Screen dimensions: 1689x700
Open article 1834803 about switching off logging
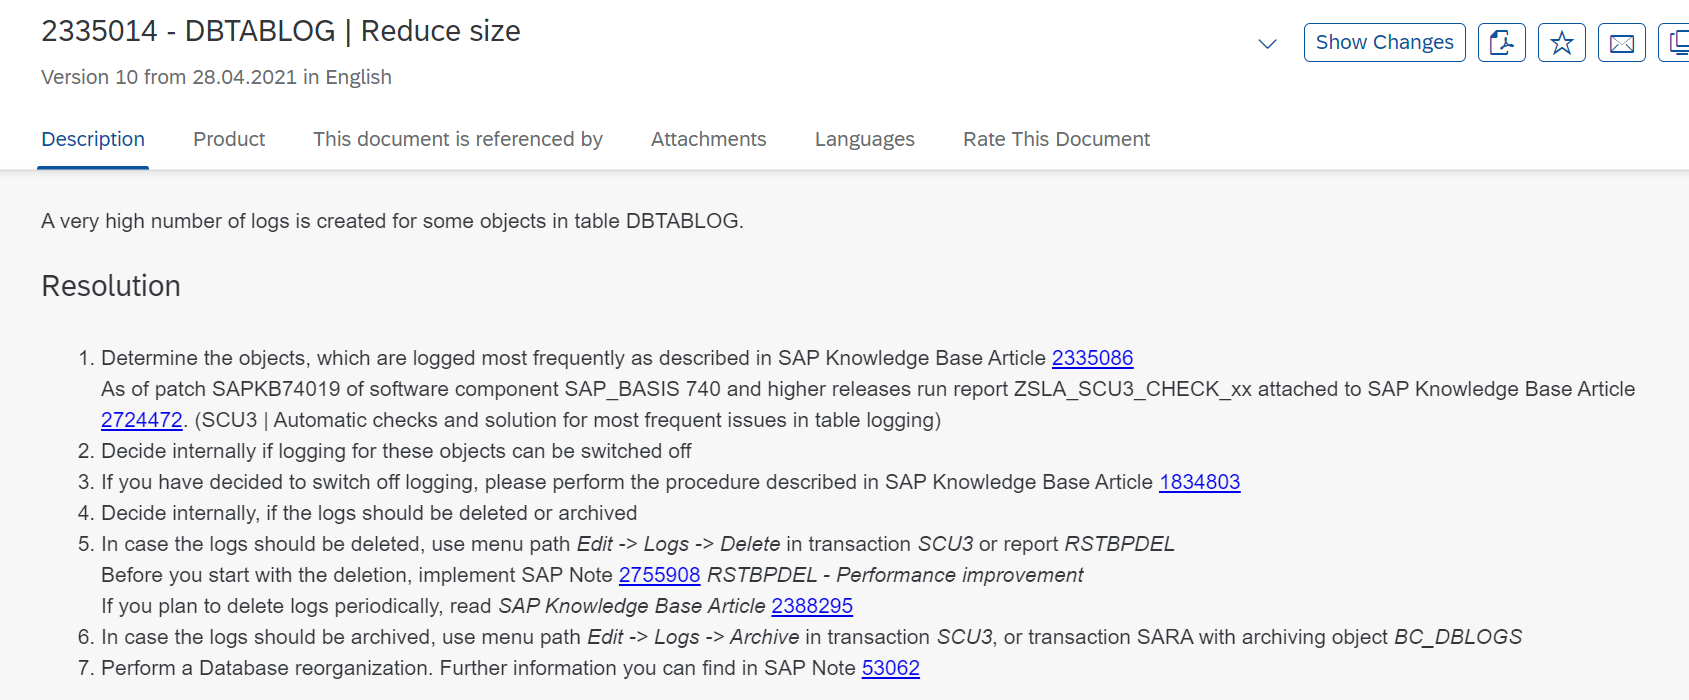pyautogui.click(x=1199, y=482)
